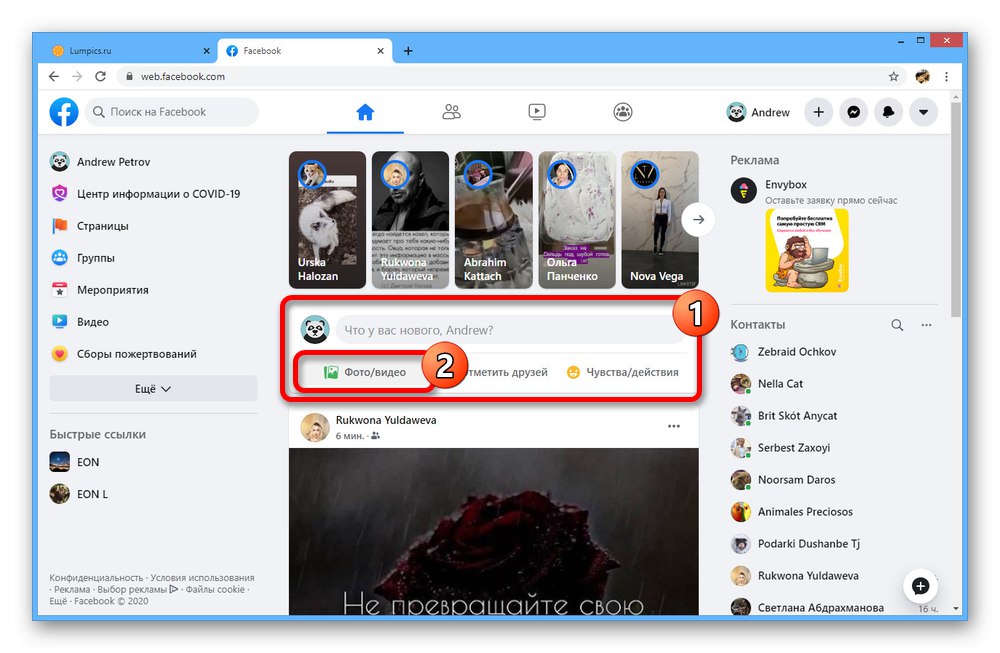Screen dimensions: 1000x653
Task: Click the Фото/видео button
Action: pos(365,372)
